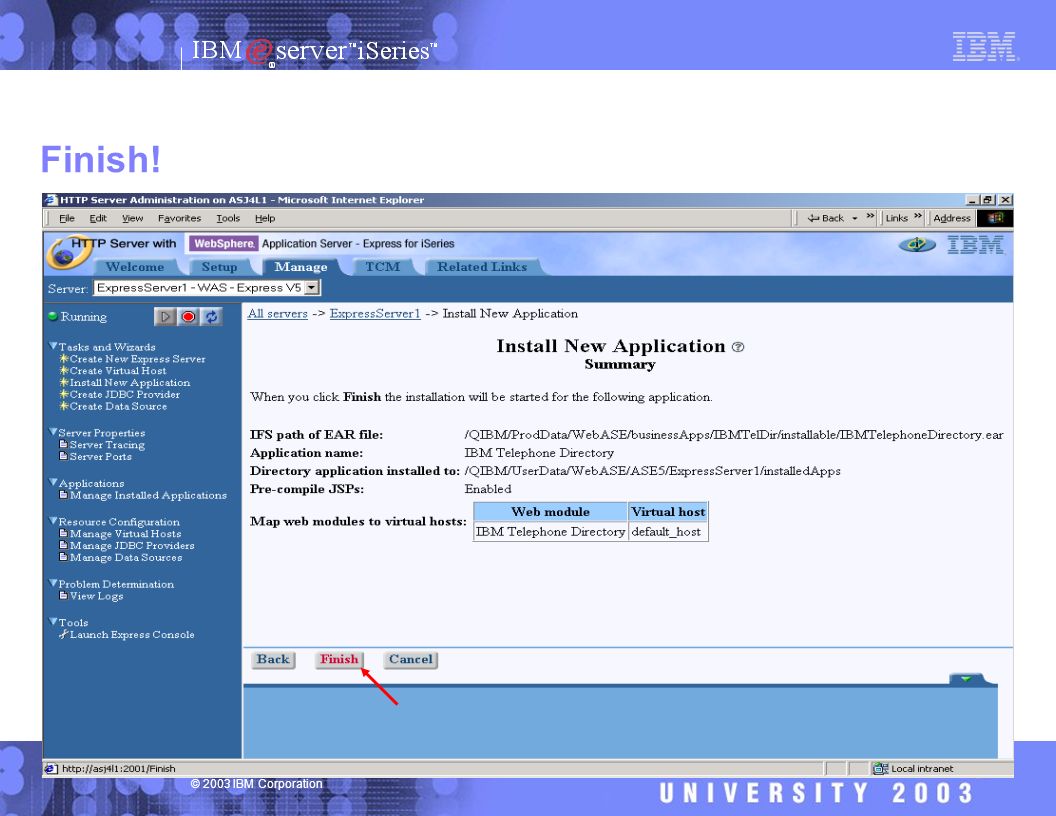Click the WebSphere badge in header

click(x=223, y=244)
